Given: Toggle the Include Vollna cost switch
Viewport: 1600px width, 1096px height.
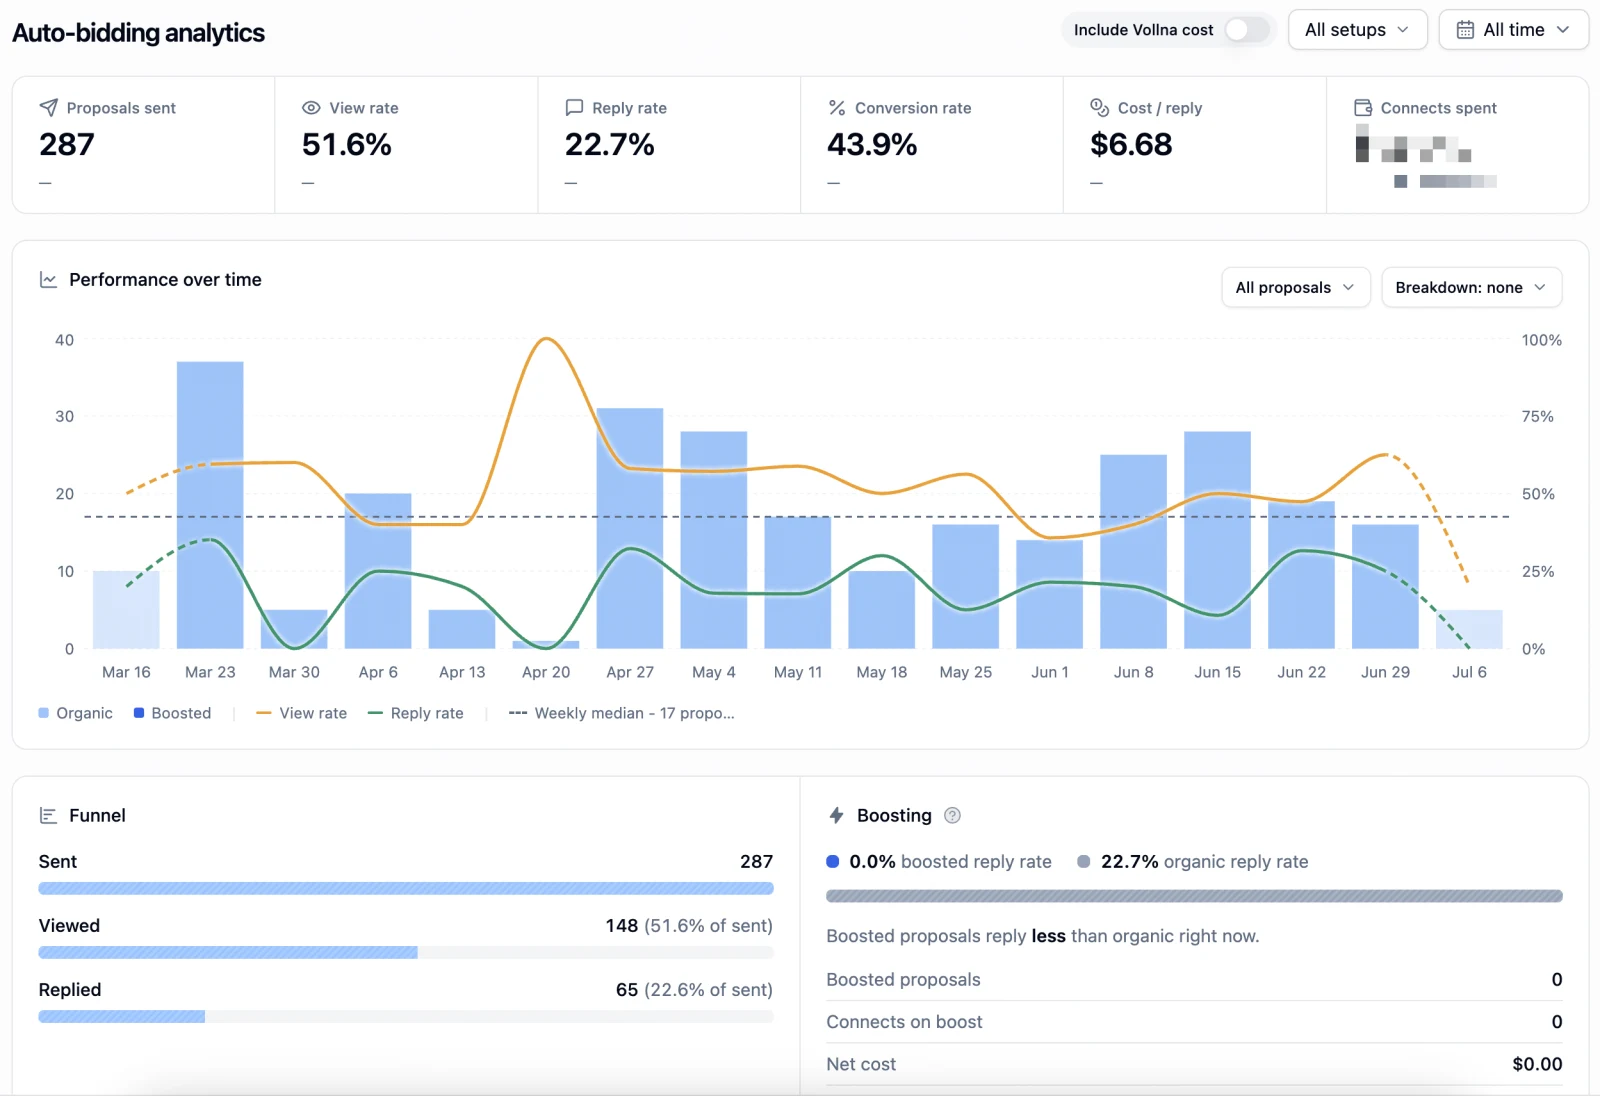Looking at the screenshot, I should [x=1246, y=30].
